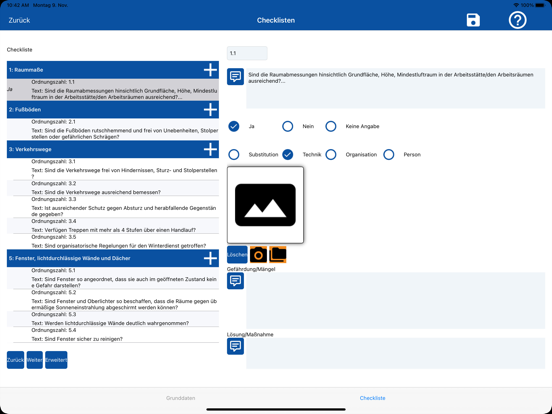Image resolution: width=552 pixels, height=414 pixels.
Task: Select item 3.3 about Schutz gegen Absturz
Action: point(113,207)
